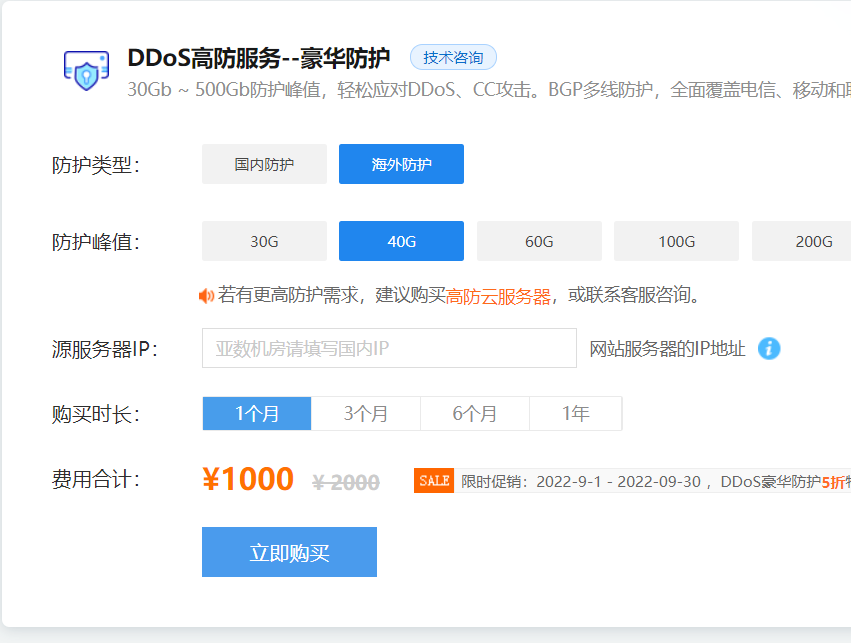Select 海外防护 protection type

pos(401,164)
